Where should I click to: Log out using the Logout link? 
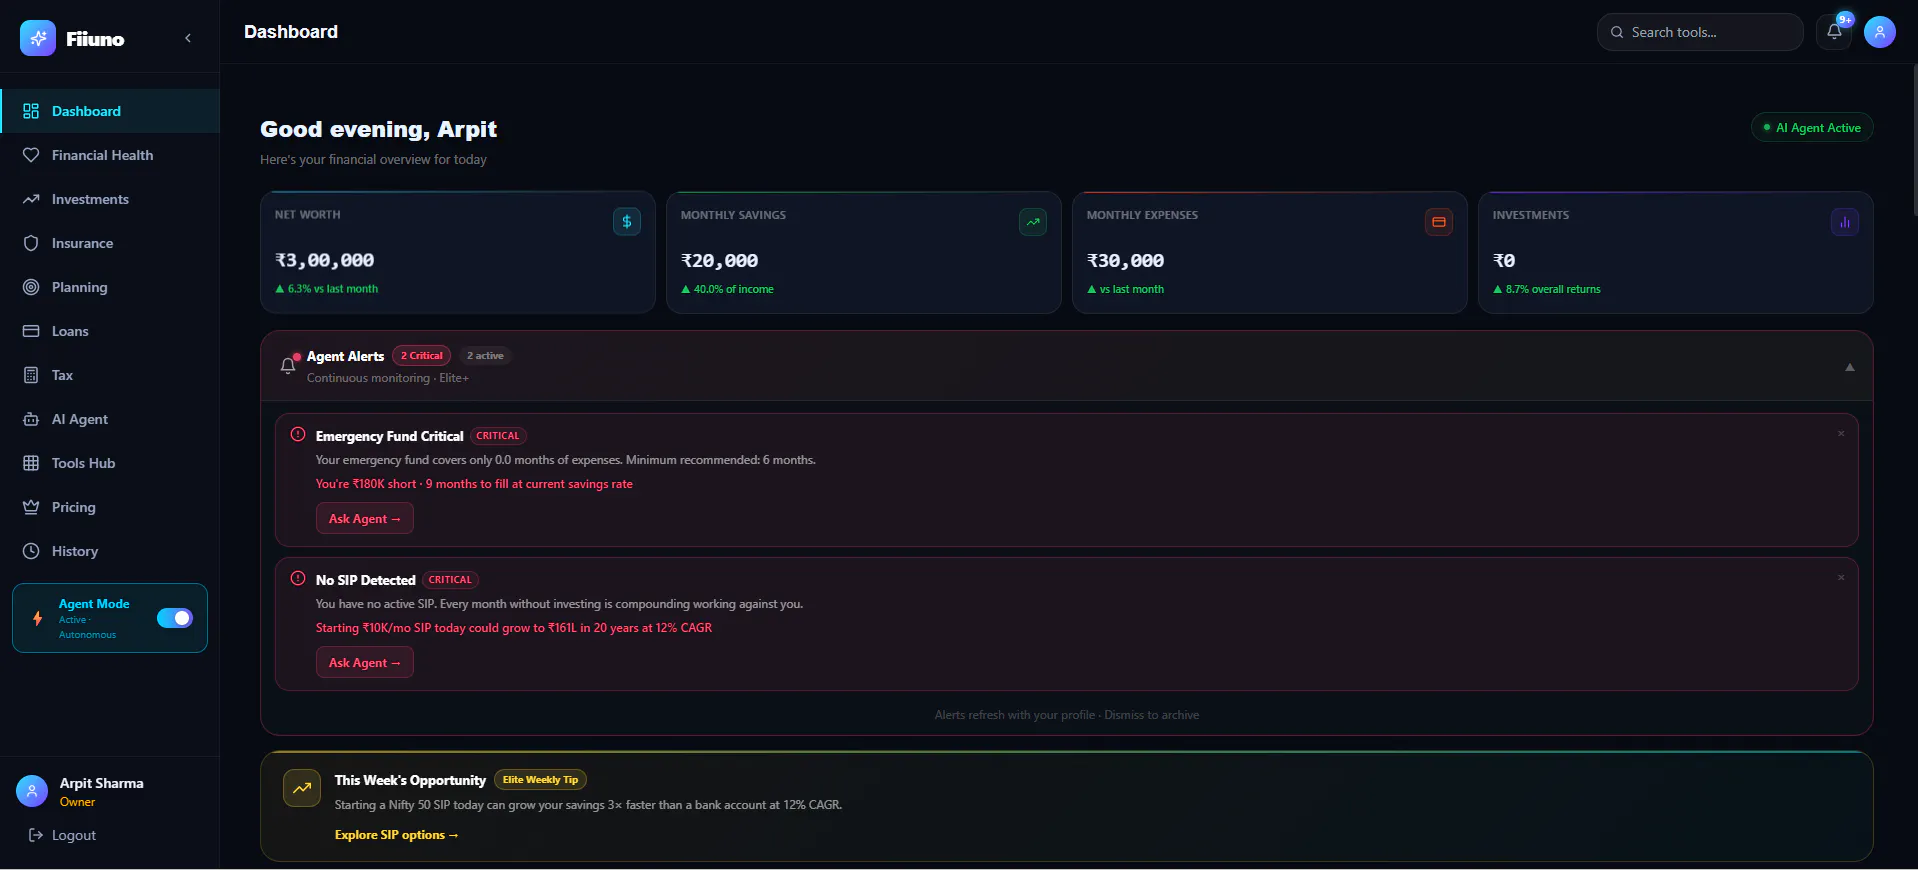coord(63,835)
